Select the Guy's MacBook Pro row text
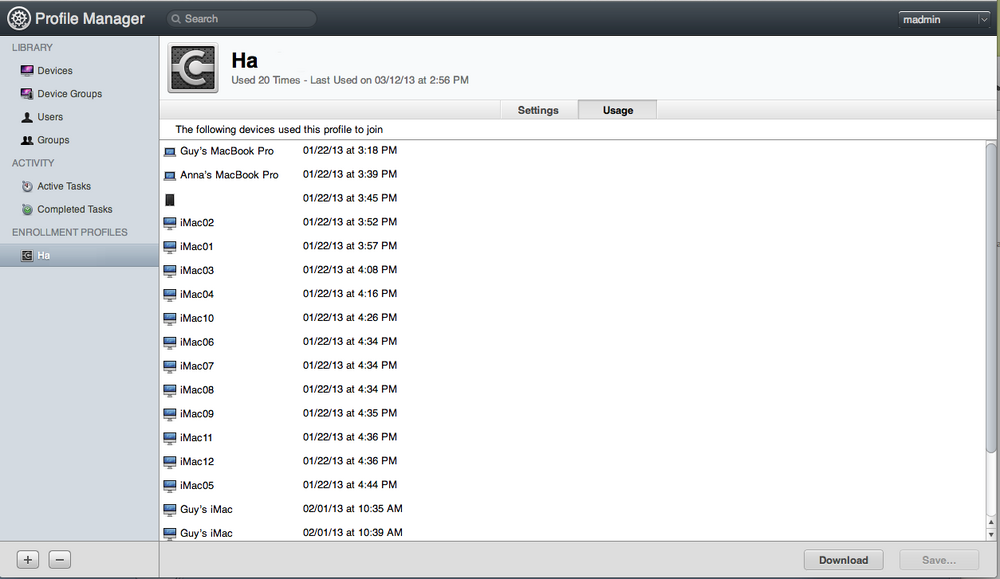The height and width of the screenshot is (579, 1000). pyautogui.click(x=226, y=151)
